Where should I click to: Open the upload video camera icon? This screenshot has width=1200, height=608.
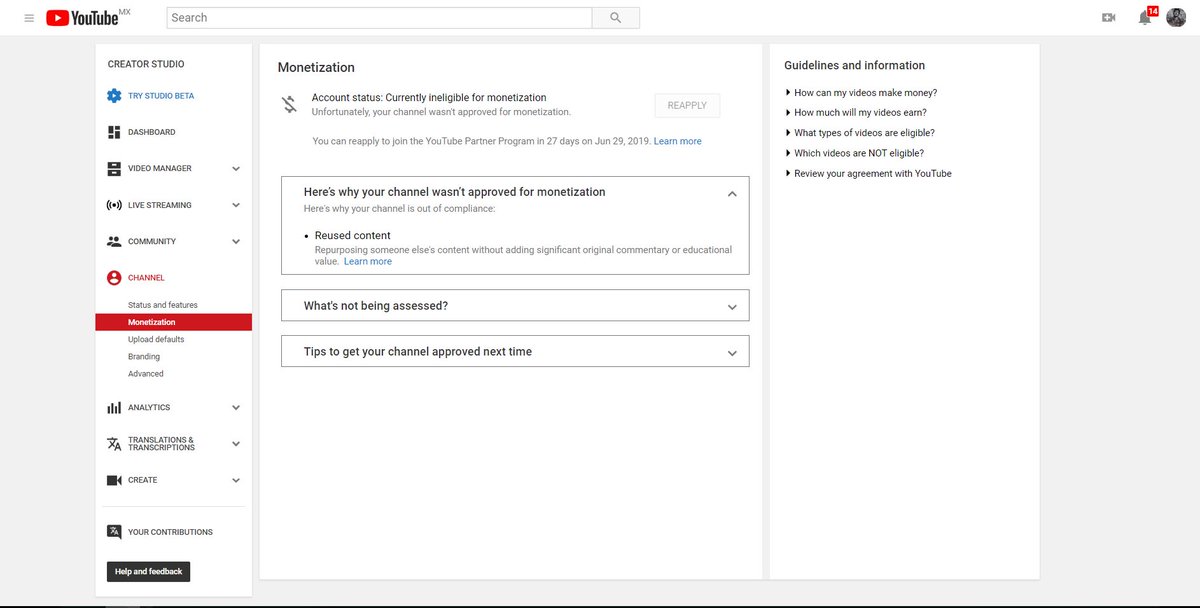pos(1108,18)
